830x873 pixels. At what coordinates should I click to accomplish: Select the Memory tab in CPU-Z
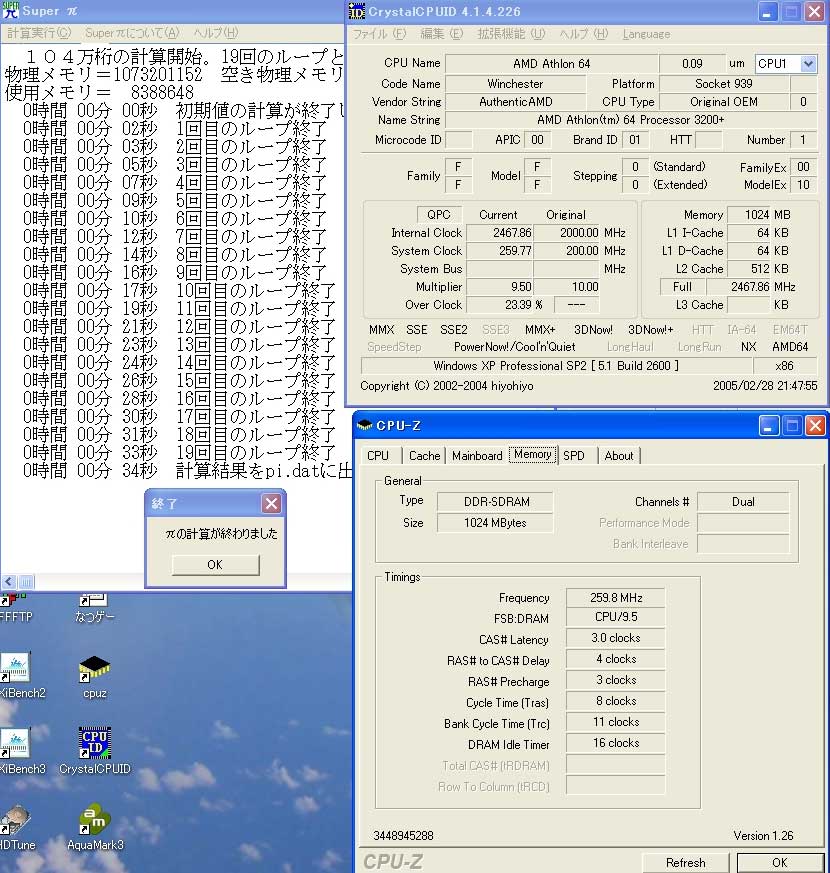point(533,454)
